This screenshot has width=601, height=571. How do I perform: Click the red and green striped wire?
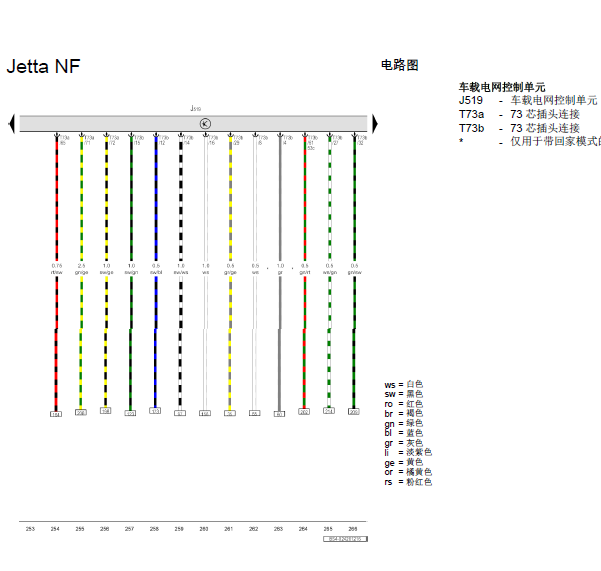[305, 199]
